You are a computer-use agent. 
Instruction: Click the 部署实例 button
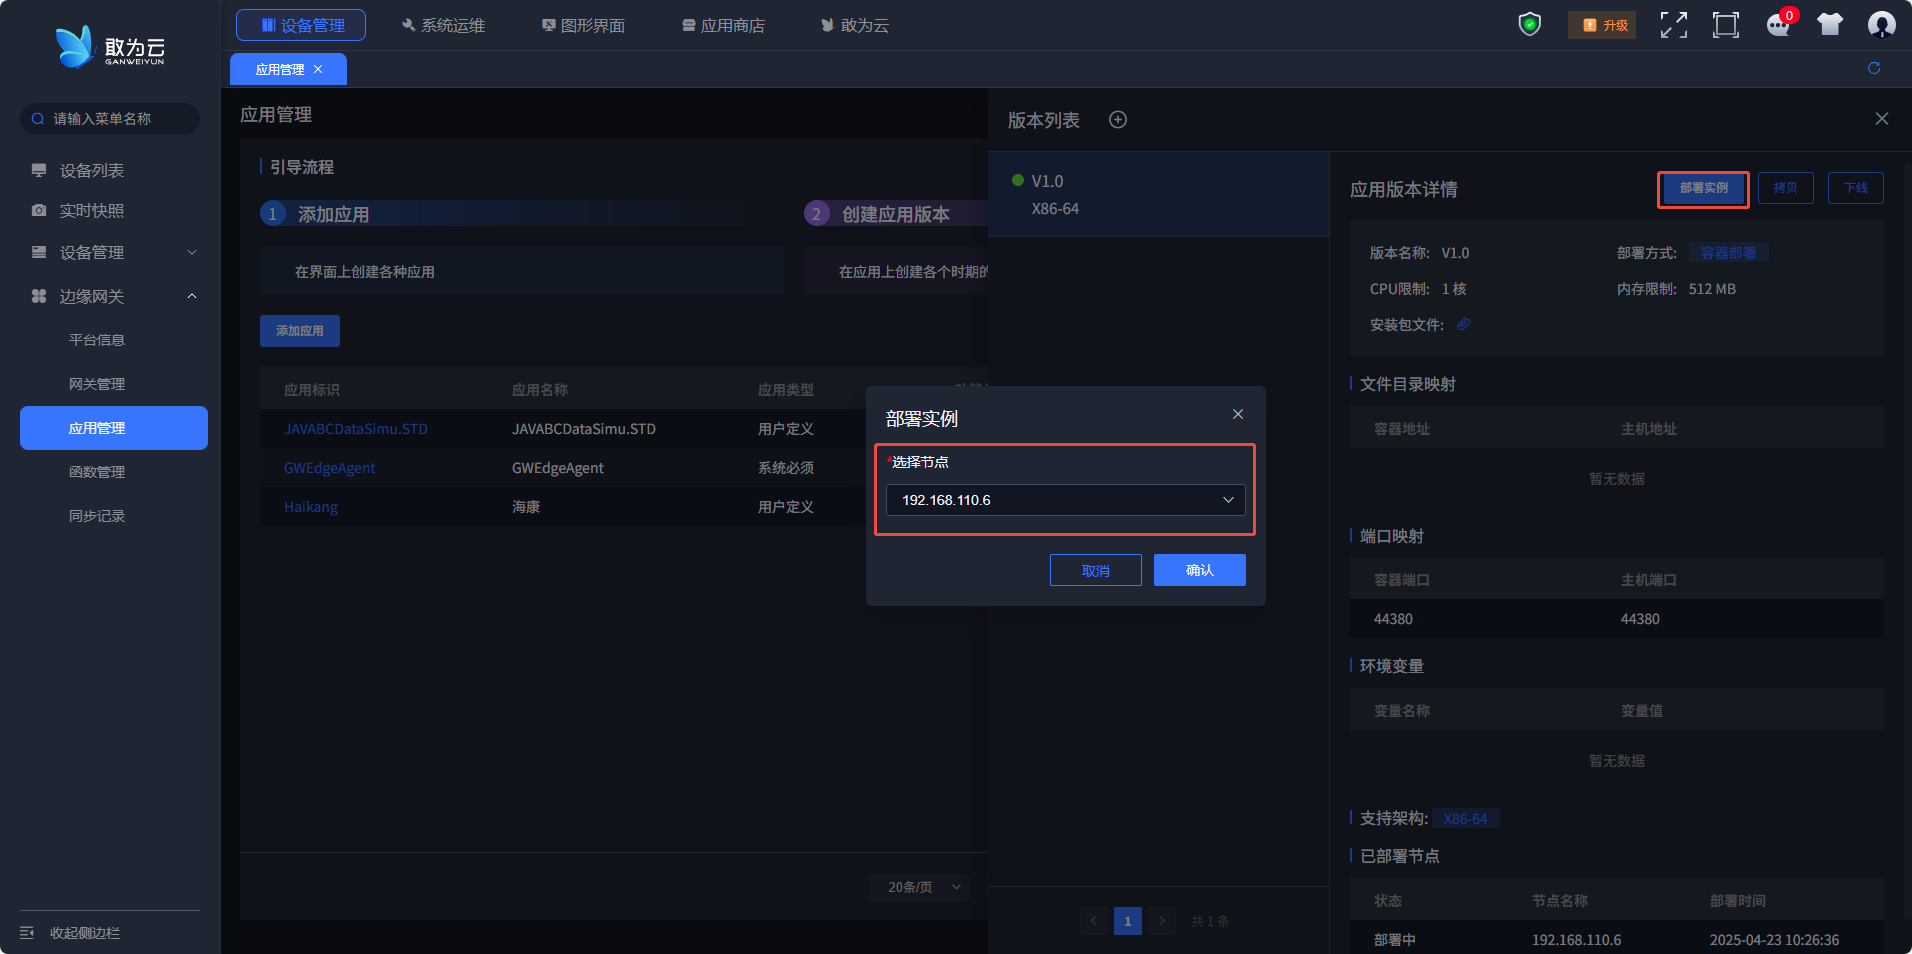[1703, 188]
